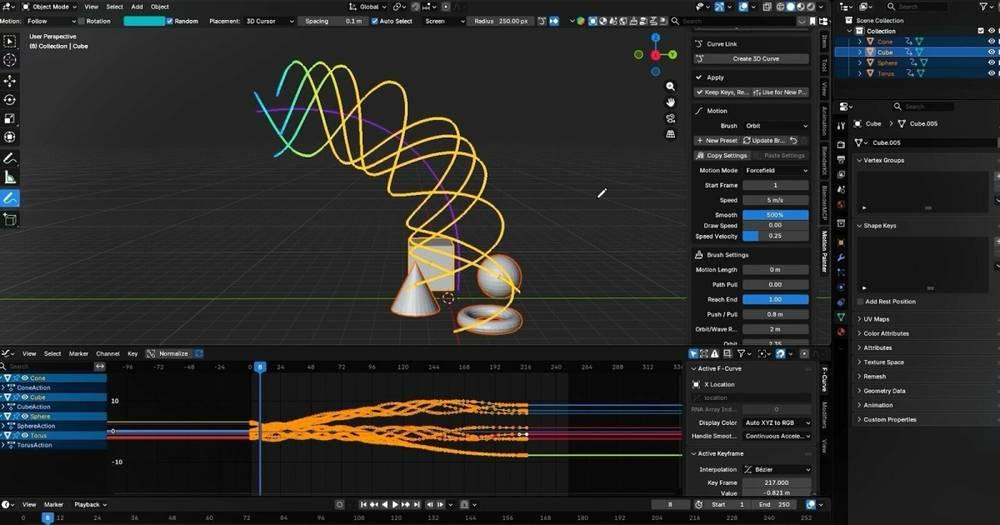Open the graph editor Key menu
The height and width of the screenshot is (525, 1000).
(x=133, y=353)
